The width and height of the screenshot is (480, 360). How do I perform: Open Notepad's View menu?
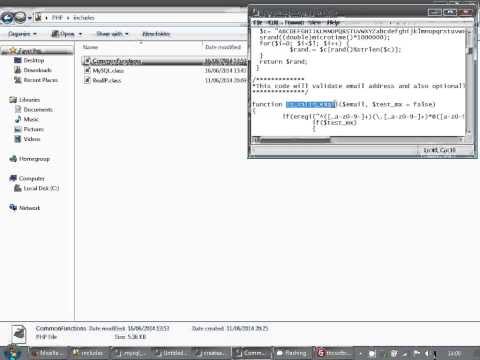tap(315, 23)
